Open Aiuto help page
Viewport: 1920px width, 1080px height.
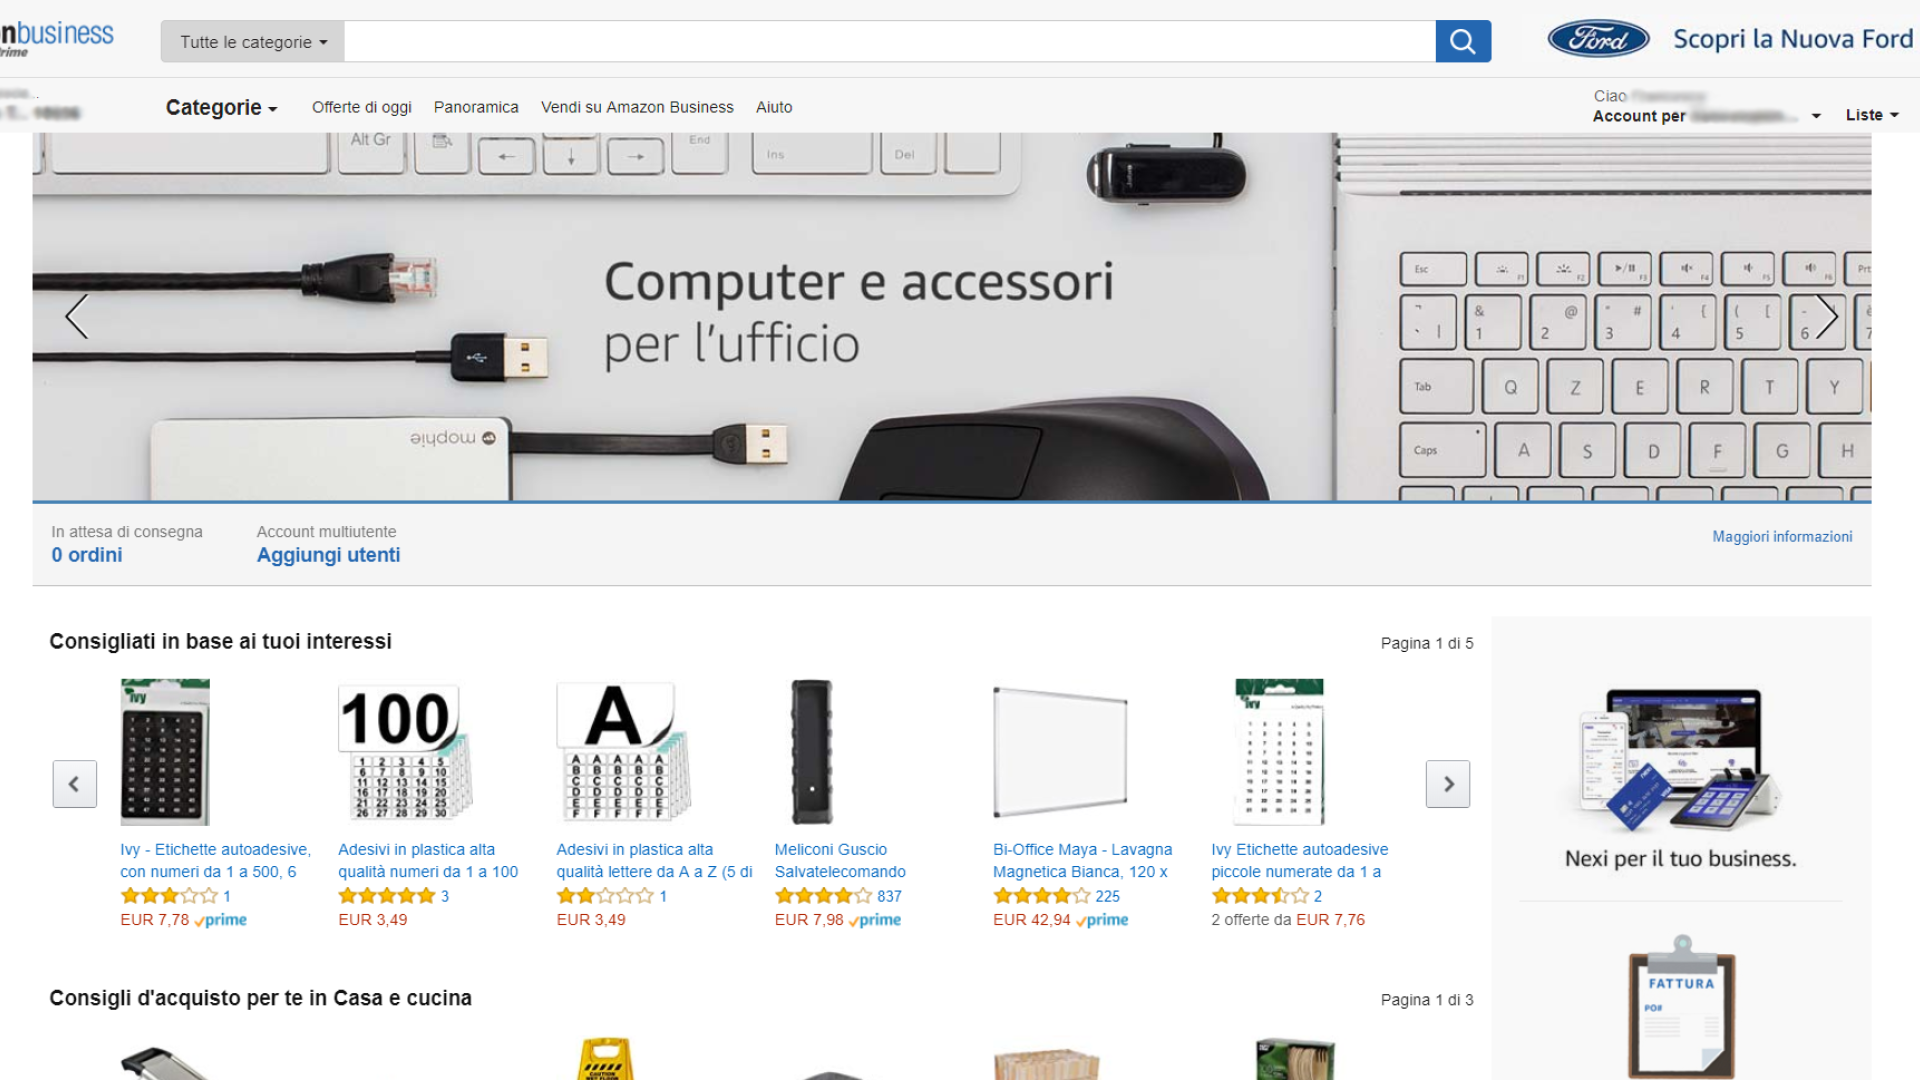(774, 107)
